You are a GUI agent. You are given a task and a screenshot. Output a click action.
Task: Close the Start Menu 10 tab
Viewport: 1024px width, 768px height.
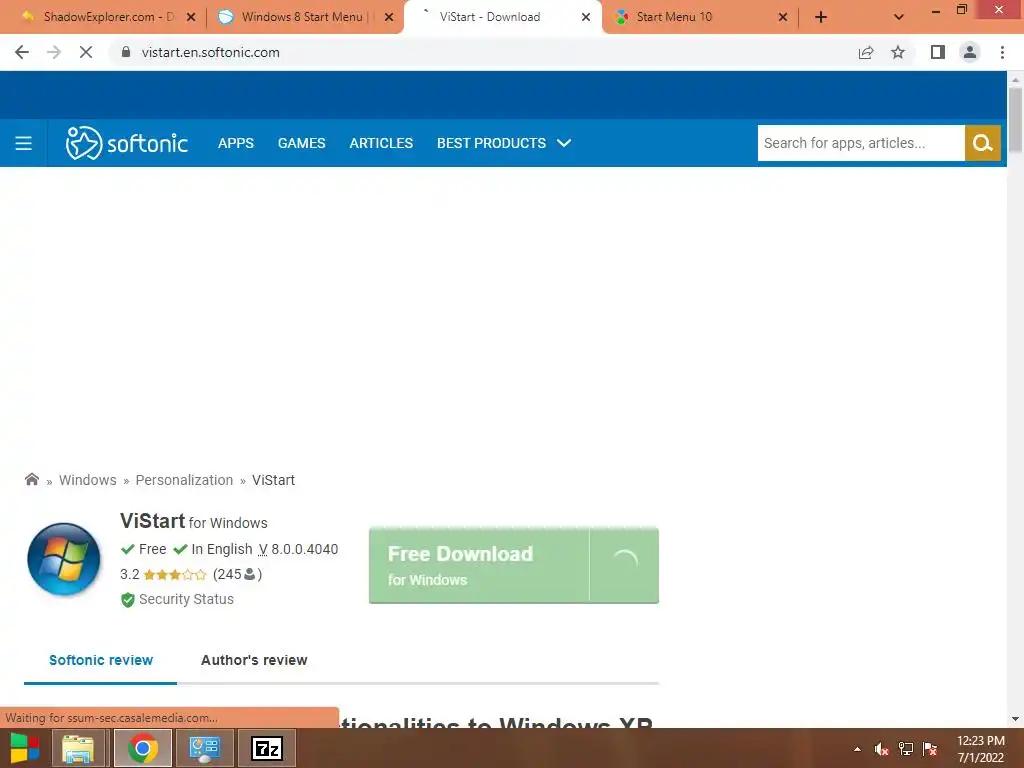click(x=783, y=17)
